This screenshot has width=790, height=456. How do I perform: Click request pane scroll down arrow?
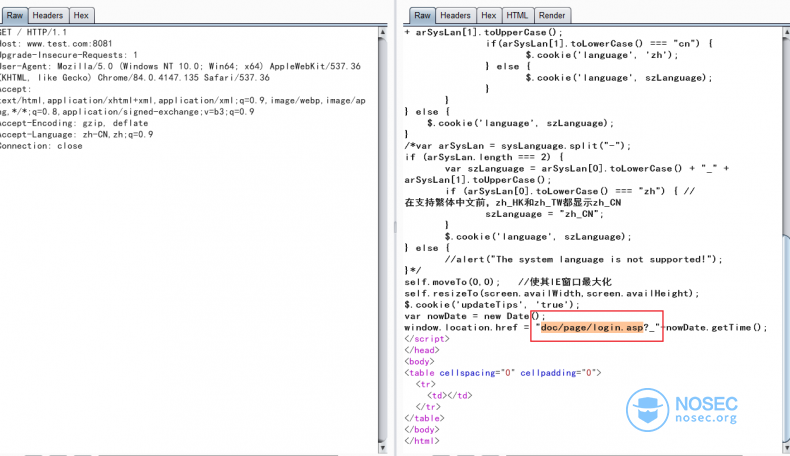click(x=382, y=447)
